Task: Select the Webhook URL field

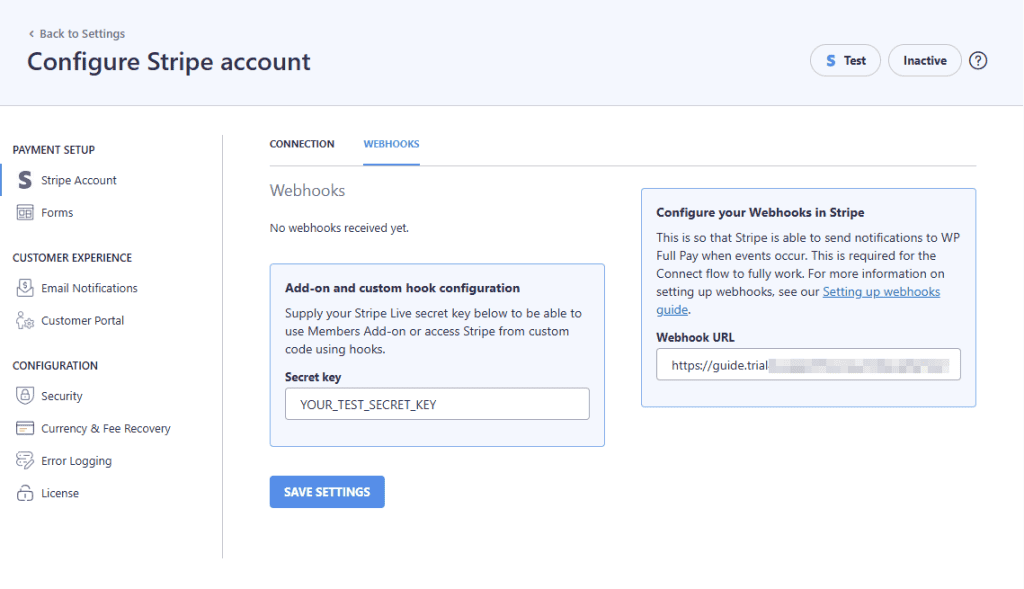Action: click(807, 364)
